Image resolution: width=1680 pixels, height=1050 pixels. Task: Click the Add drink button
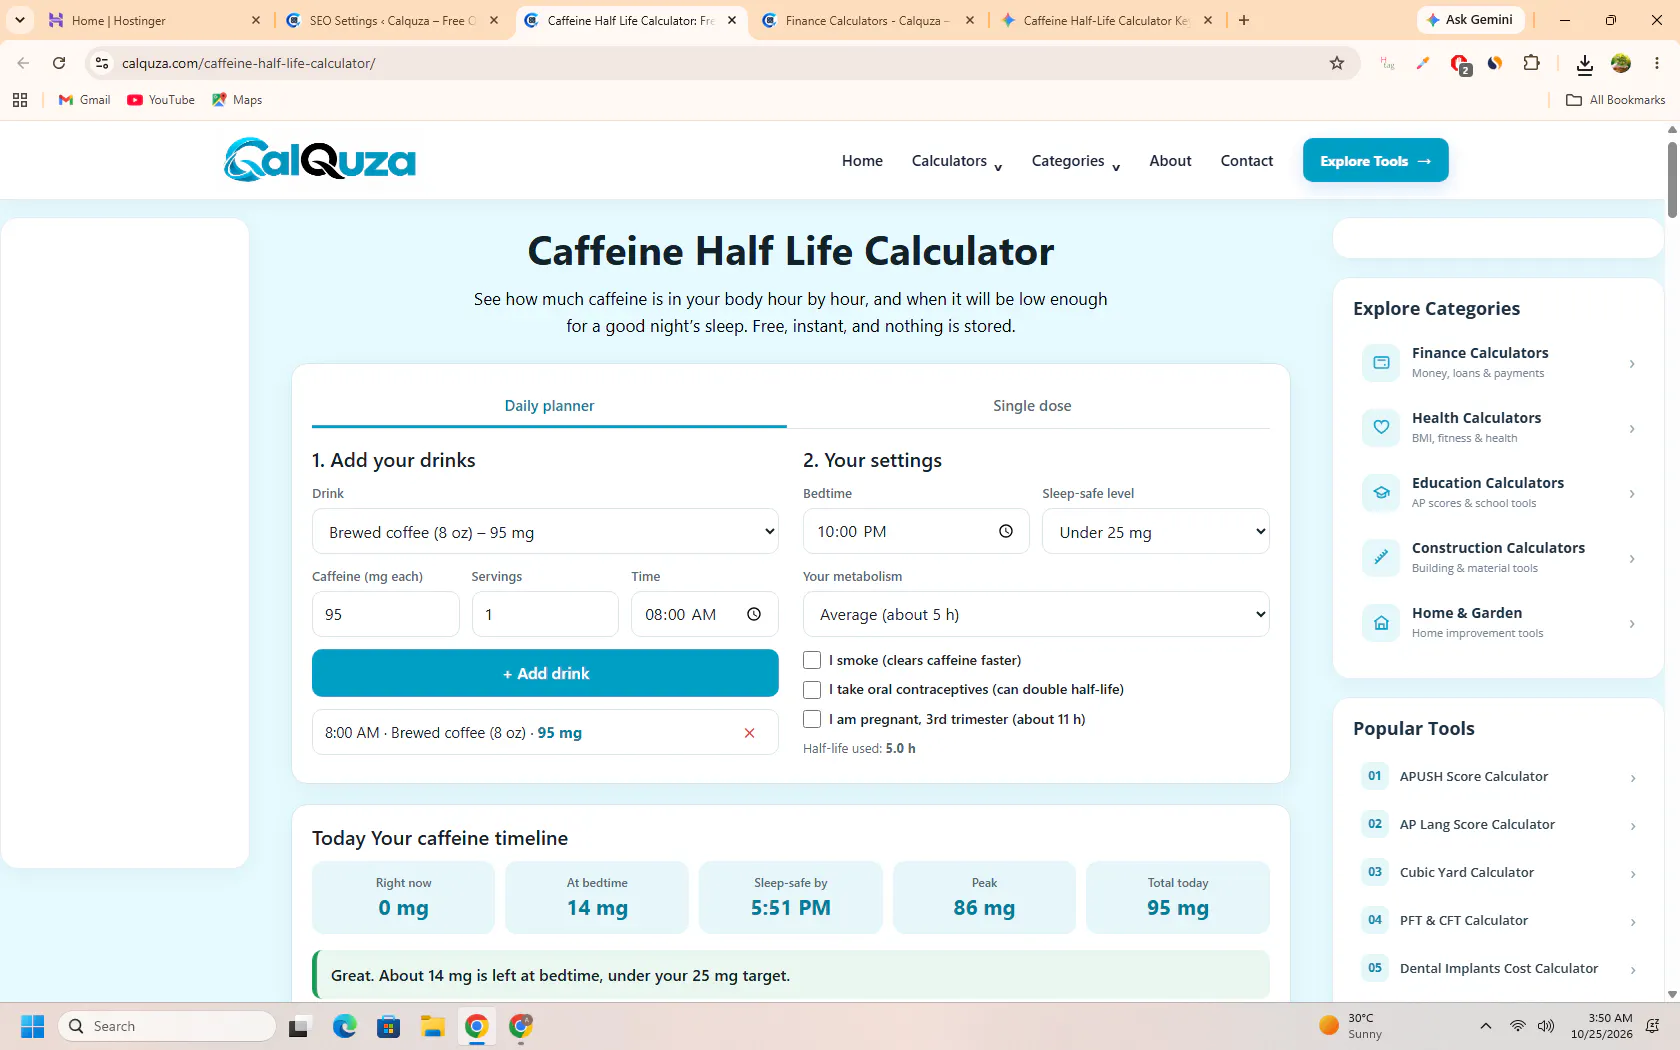tap(545, 673)
